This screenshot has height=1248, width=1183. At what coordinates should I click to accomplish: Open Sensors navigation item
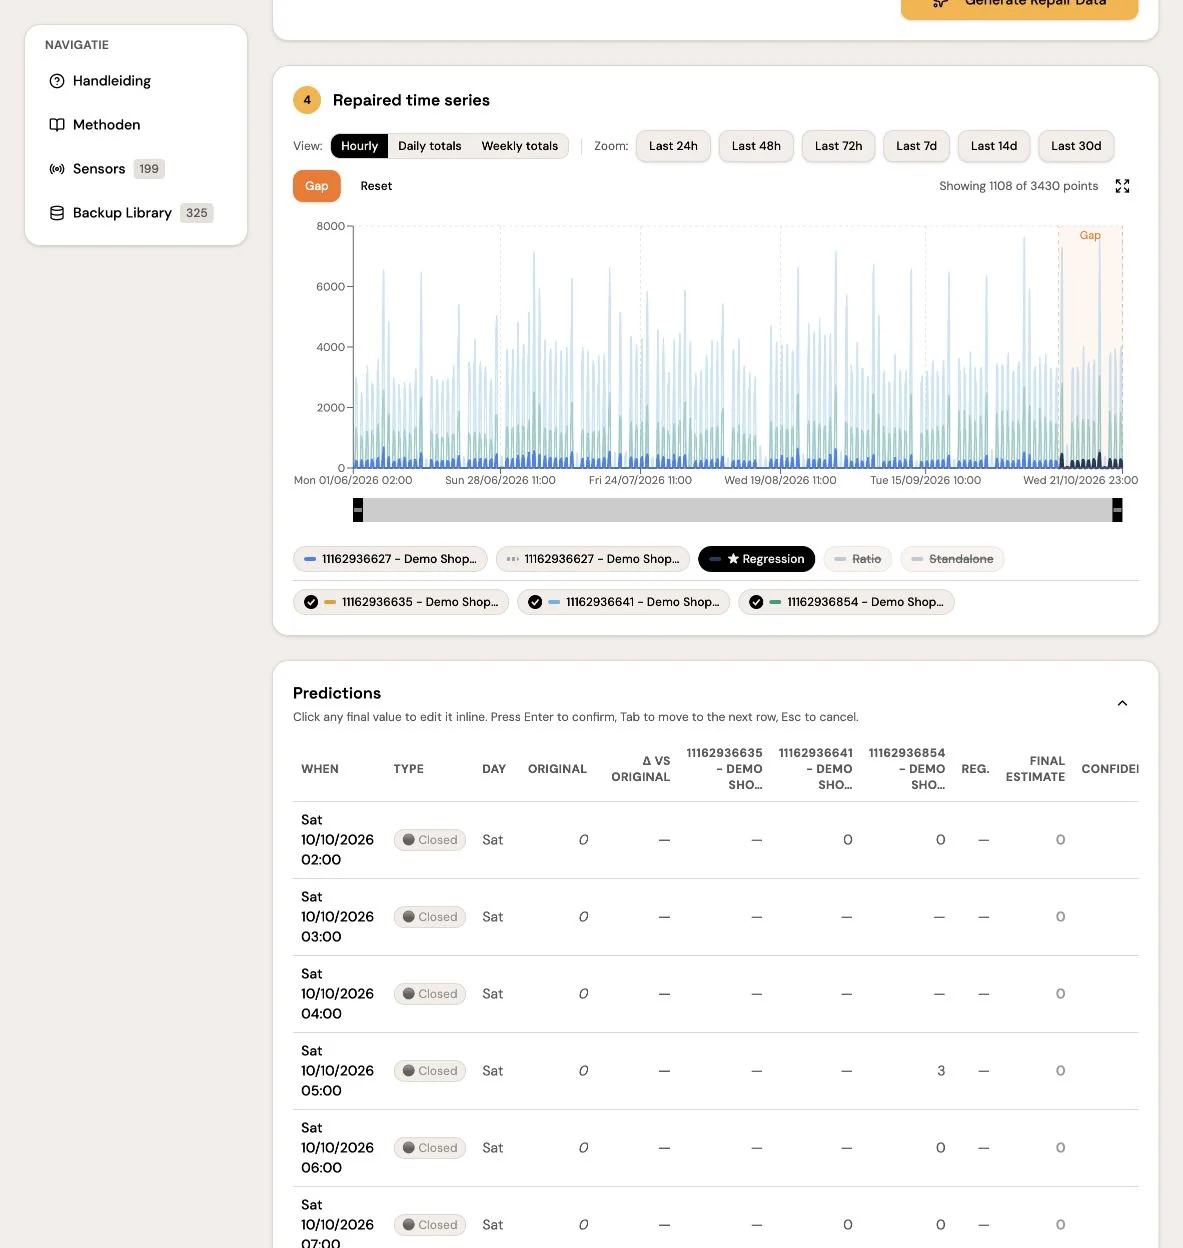(x=136, y=169)
